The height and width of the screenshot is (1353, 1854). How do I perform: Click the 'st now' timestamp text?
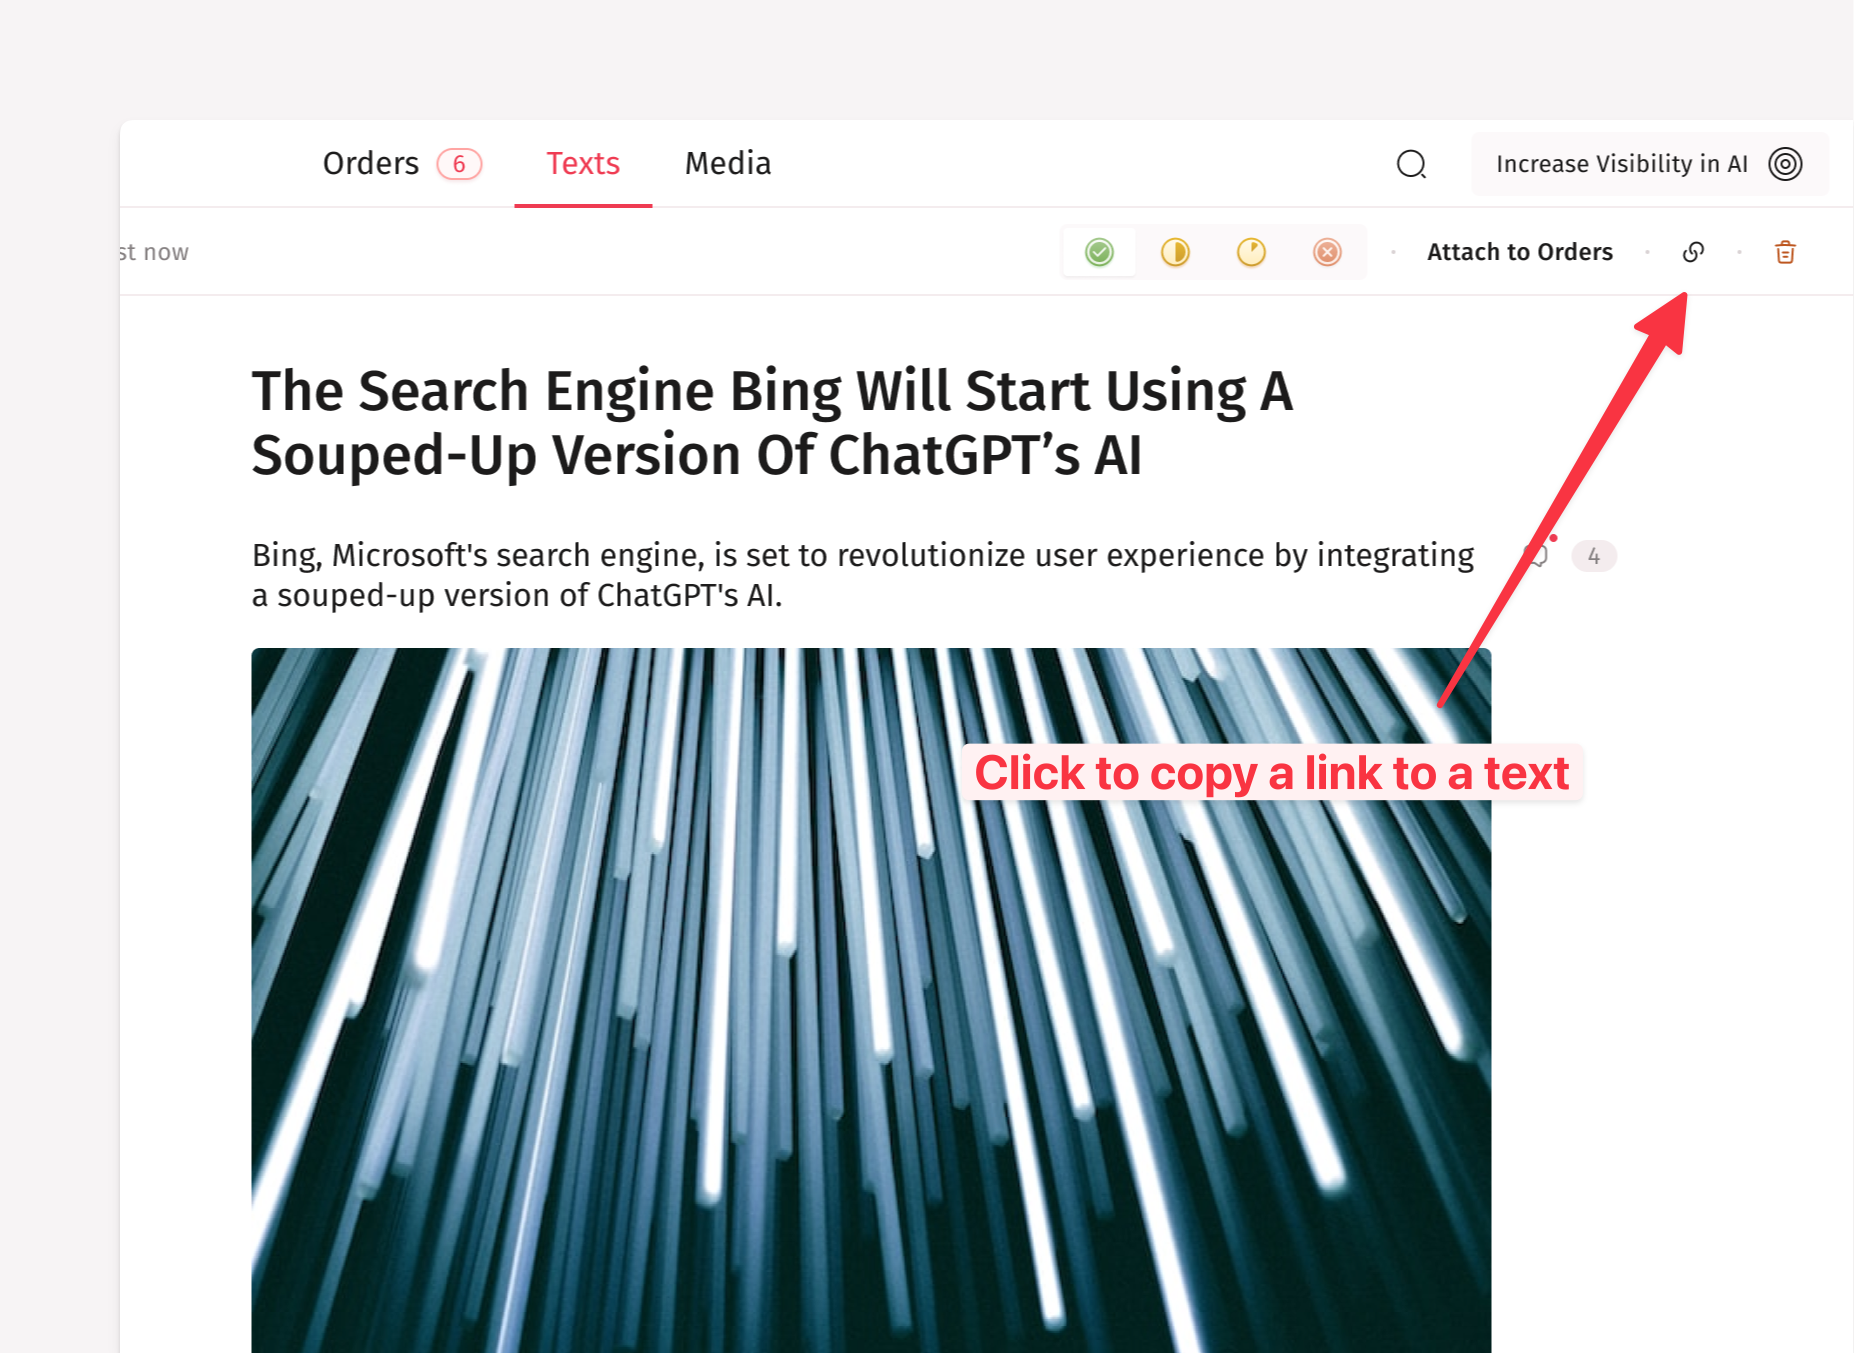pos(154,252)
